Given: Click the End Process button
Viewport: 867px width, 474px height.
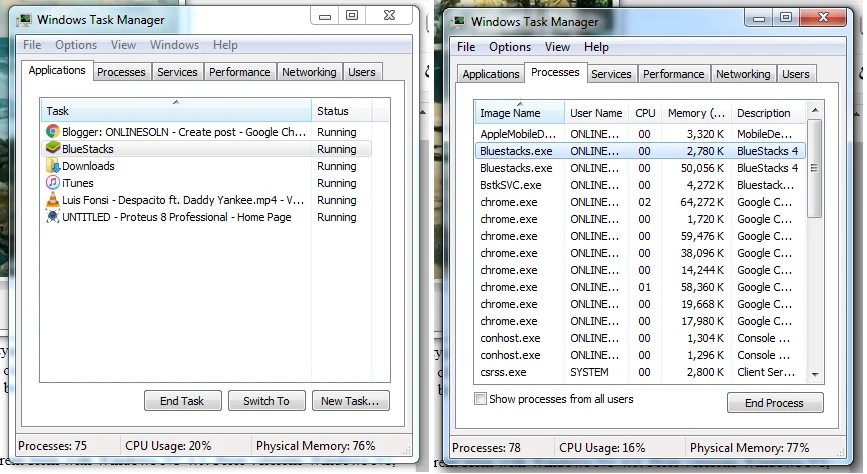Looking at the screenshot, I should coord(775,403).
